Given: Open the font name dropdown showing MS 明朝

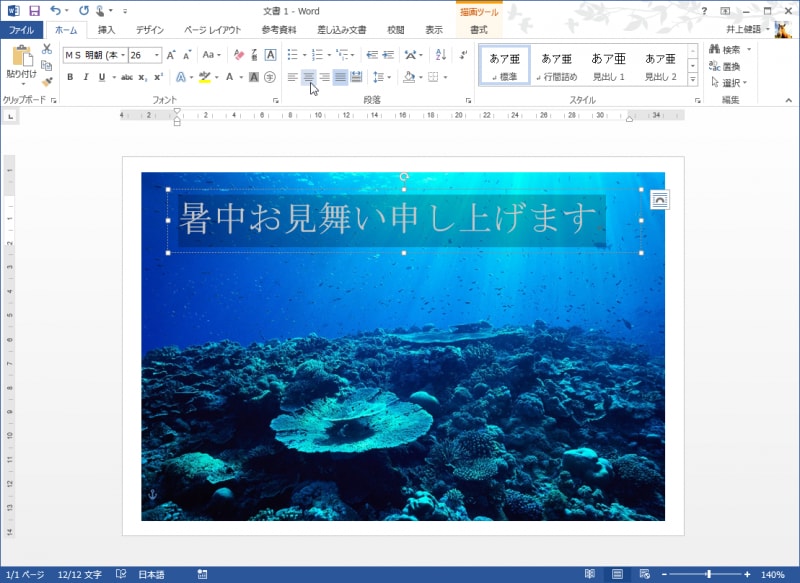Looking at the screenshot, I should pyautogui.click(x=123, y=55).
